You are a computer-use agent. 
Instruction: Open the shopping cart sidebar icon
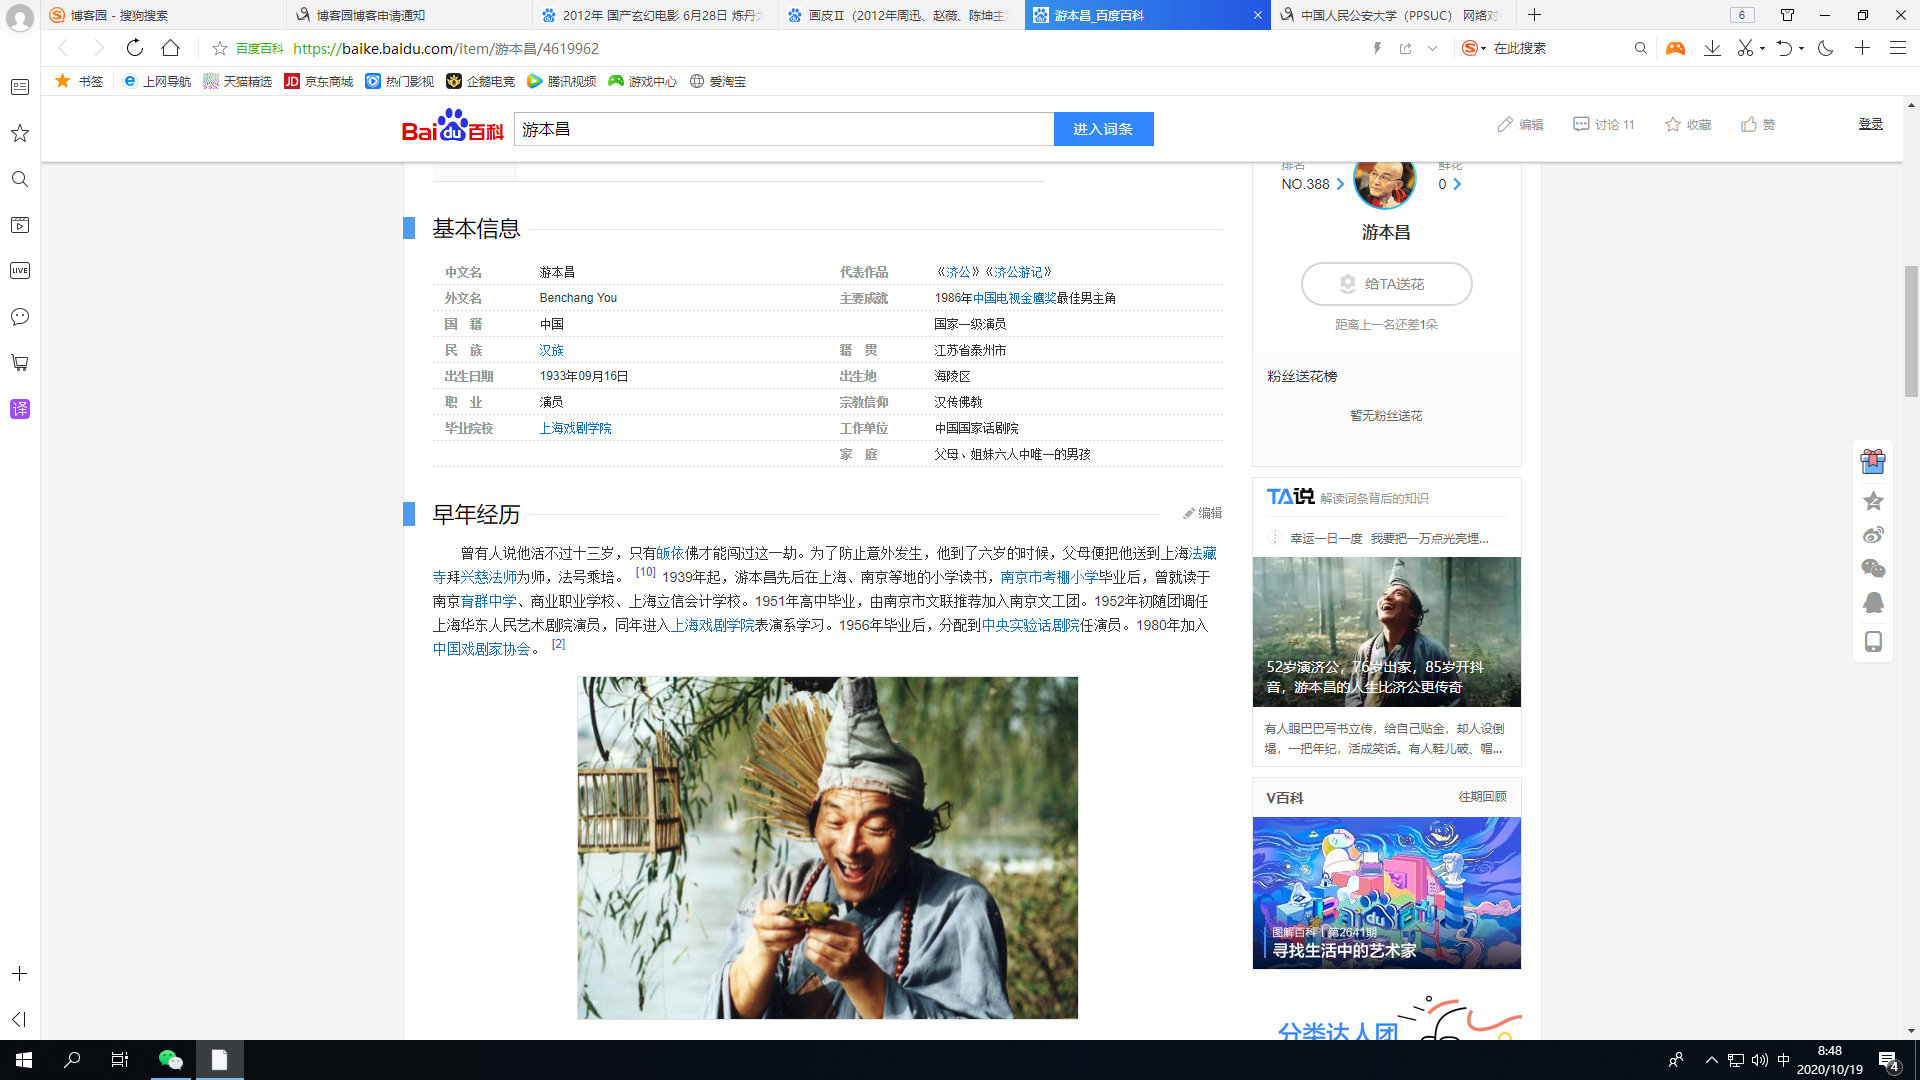(20, 363)
